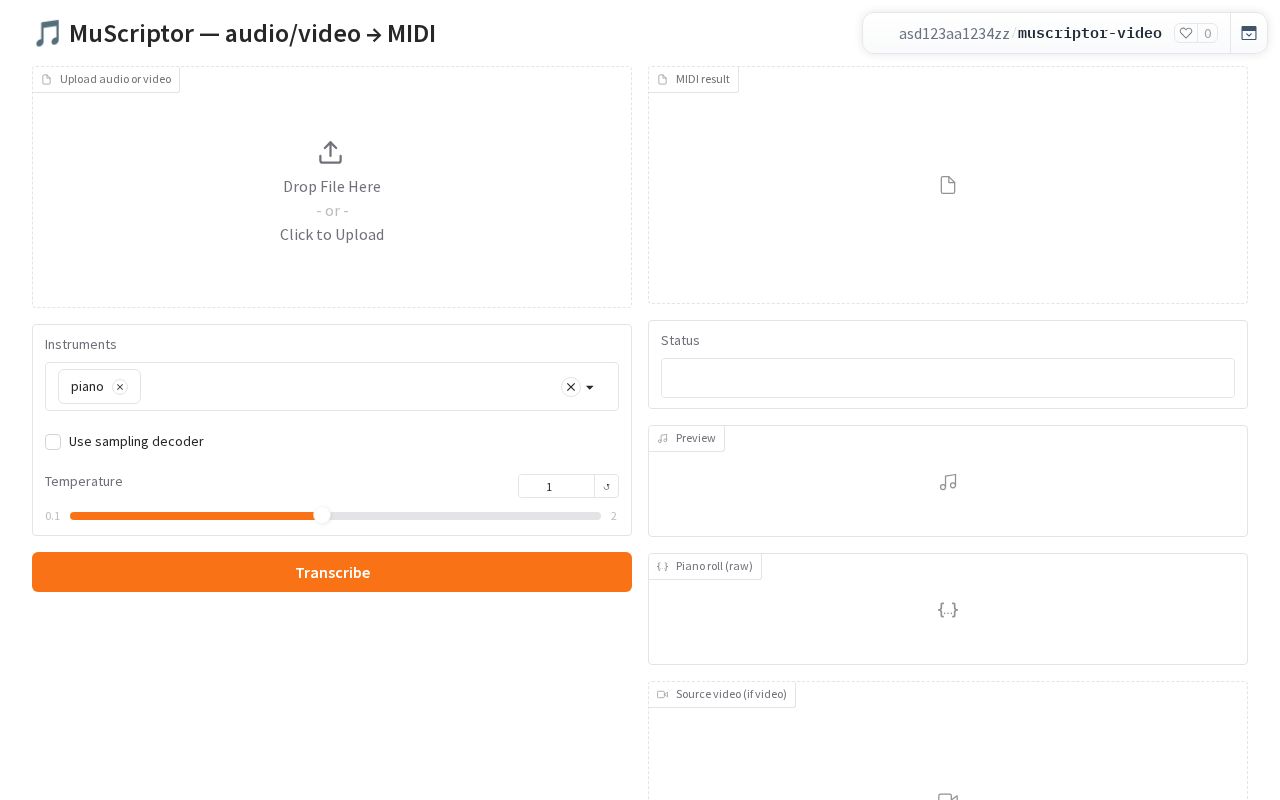The image size is (1280, 800).
Task: Click the 'Click to Upload' text
Action: pos(332,235)
